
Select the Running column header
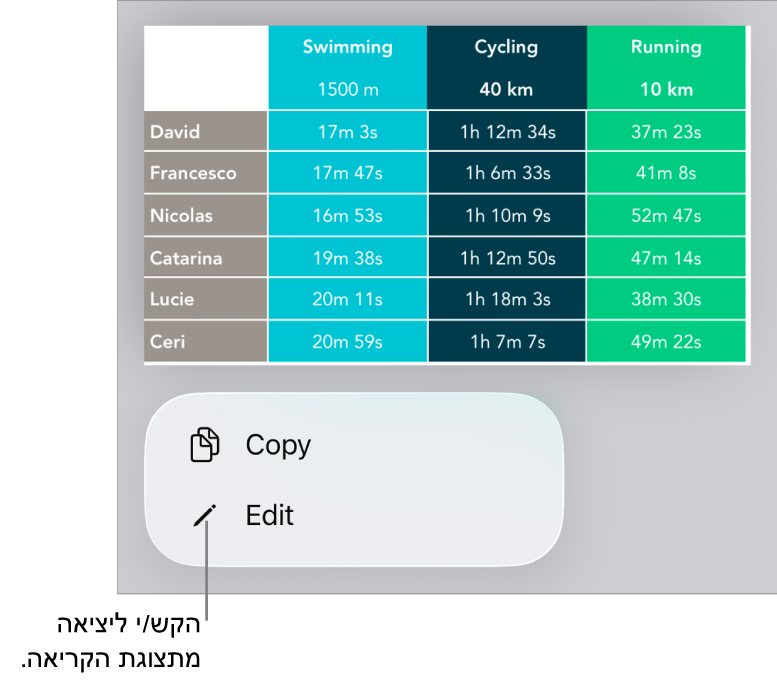pos(666,47)
